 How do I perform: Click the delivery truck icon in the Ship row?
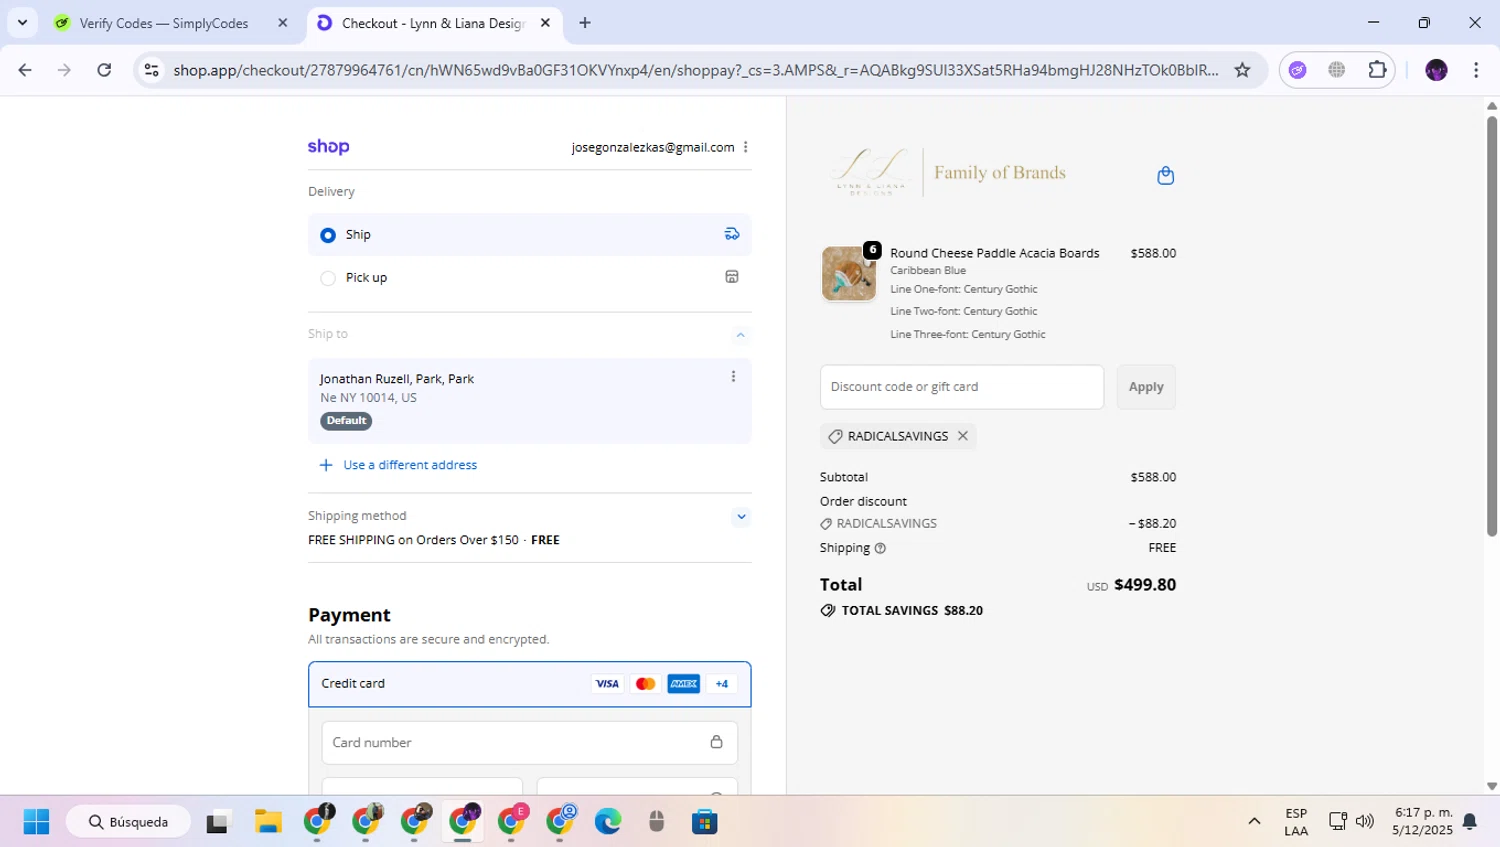tap(732, 234)
